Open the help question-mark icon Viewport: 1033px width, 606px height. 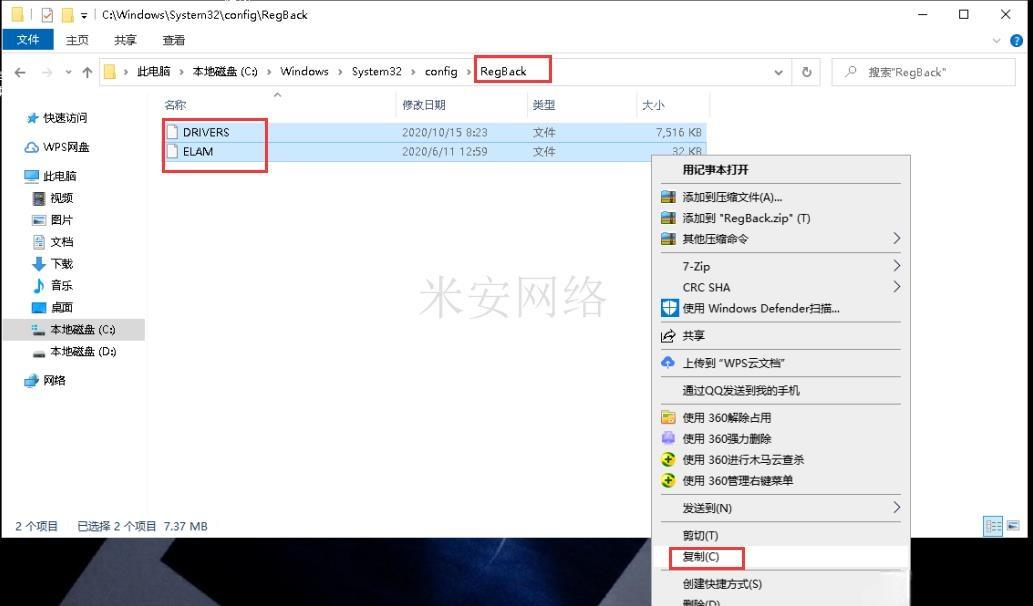click(1017, 41)
